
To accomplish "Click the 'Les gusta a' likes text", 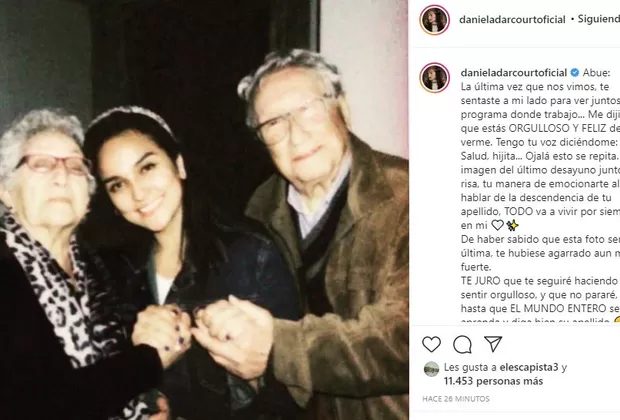I will [x=470, y=367].
